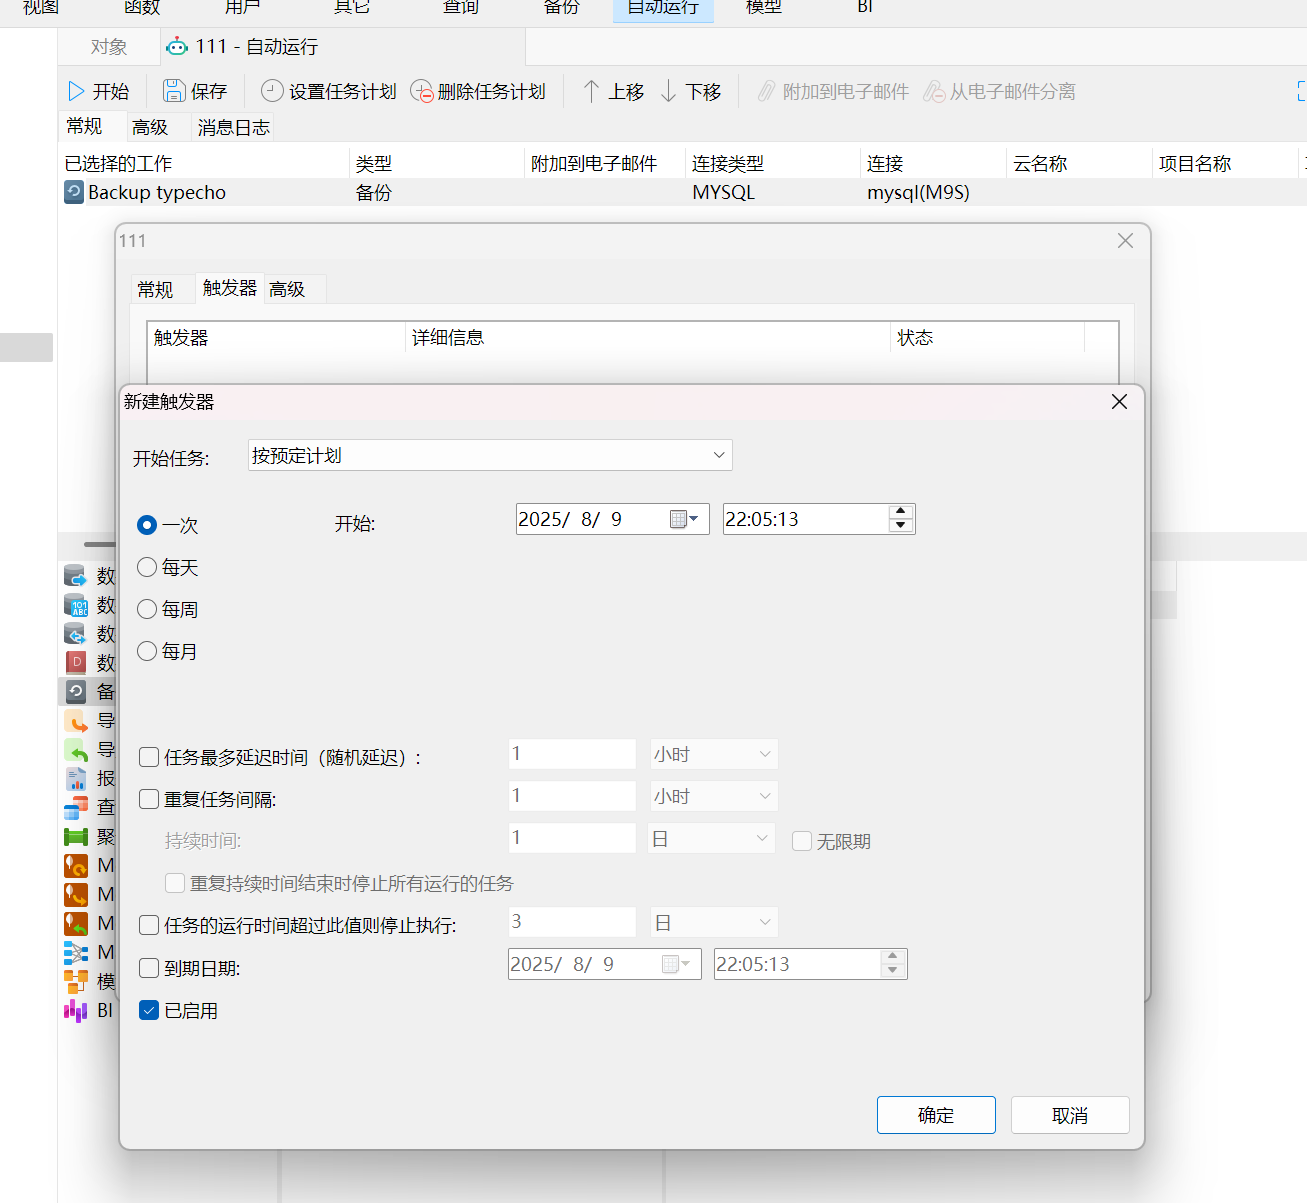Click the repeat interval value field

tap(572, 796)
